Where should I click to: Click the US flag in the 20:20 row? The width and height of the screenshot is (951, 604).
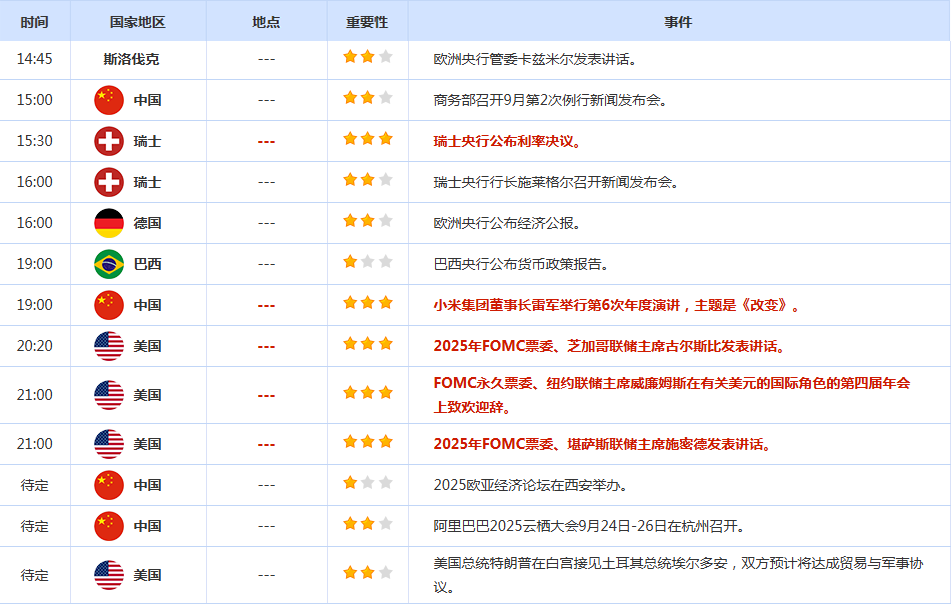point(109,346)
